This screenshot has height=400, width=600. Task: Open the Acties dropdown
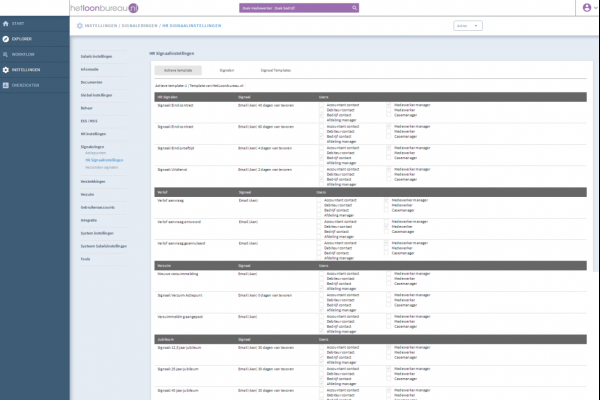pyautogui.click(x=466, y=25)
